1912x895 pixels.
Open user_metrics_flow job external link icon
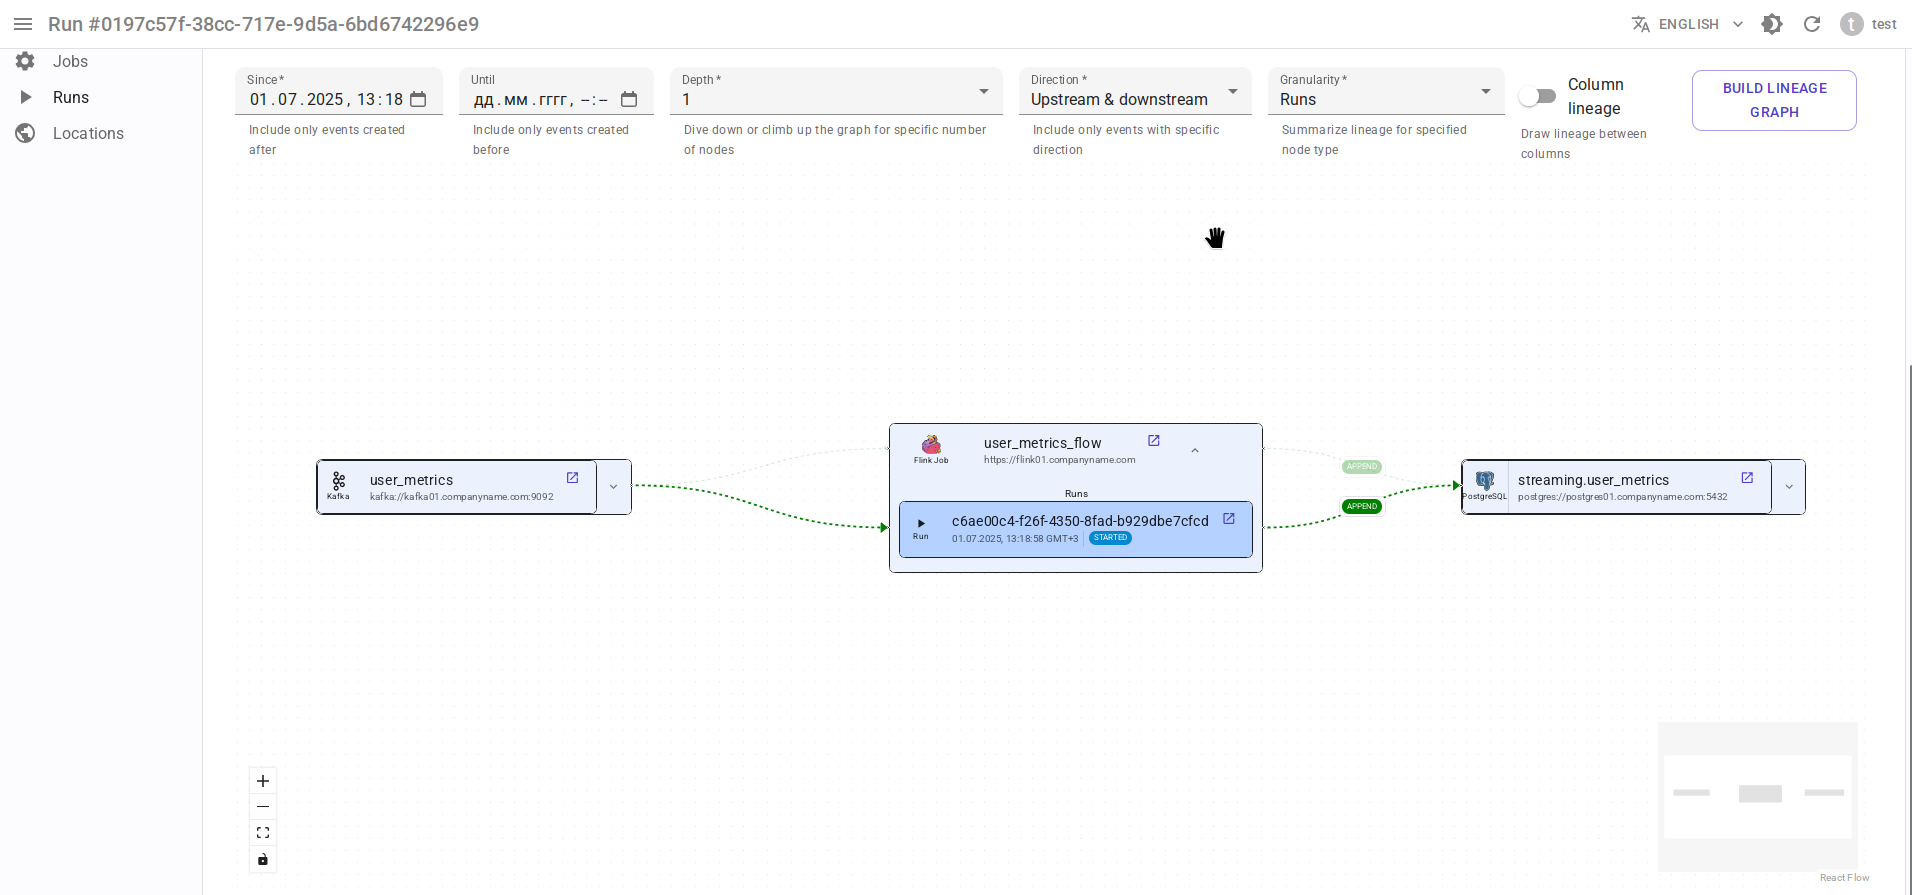(x=1153, y=441)
